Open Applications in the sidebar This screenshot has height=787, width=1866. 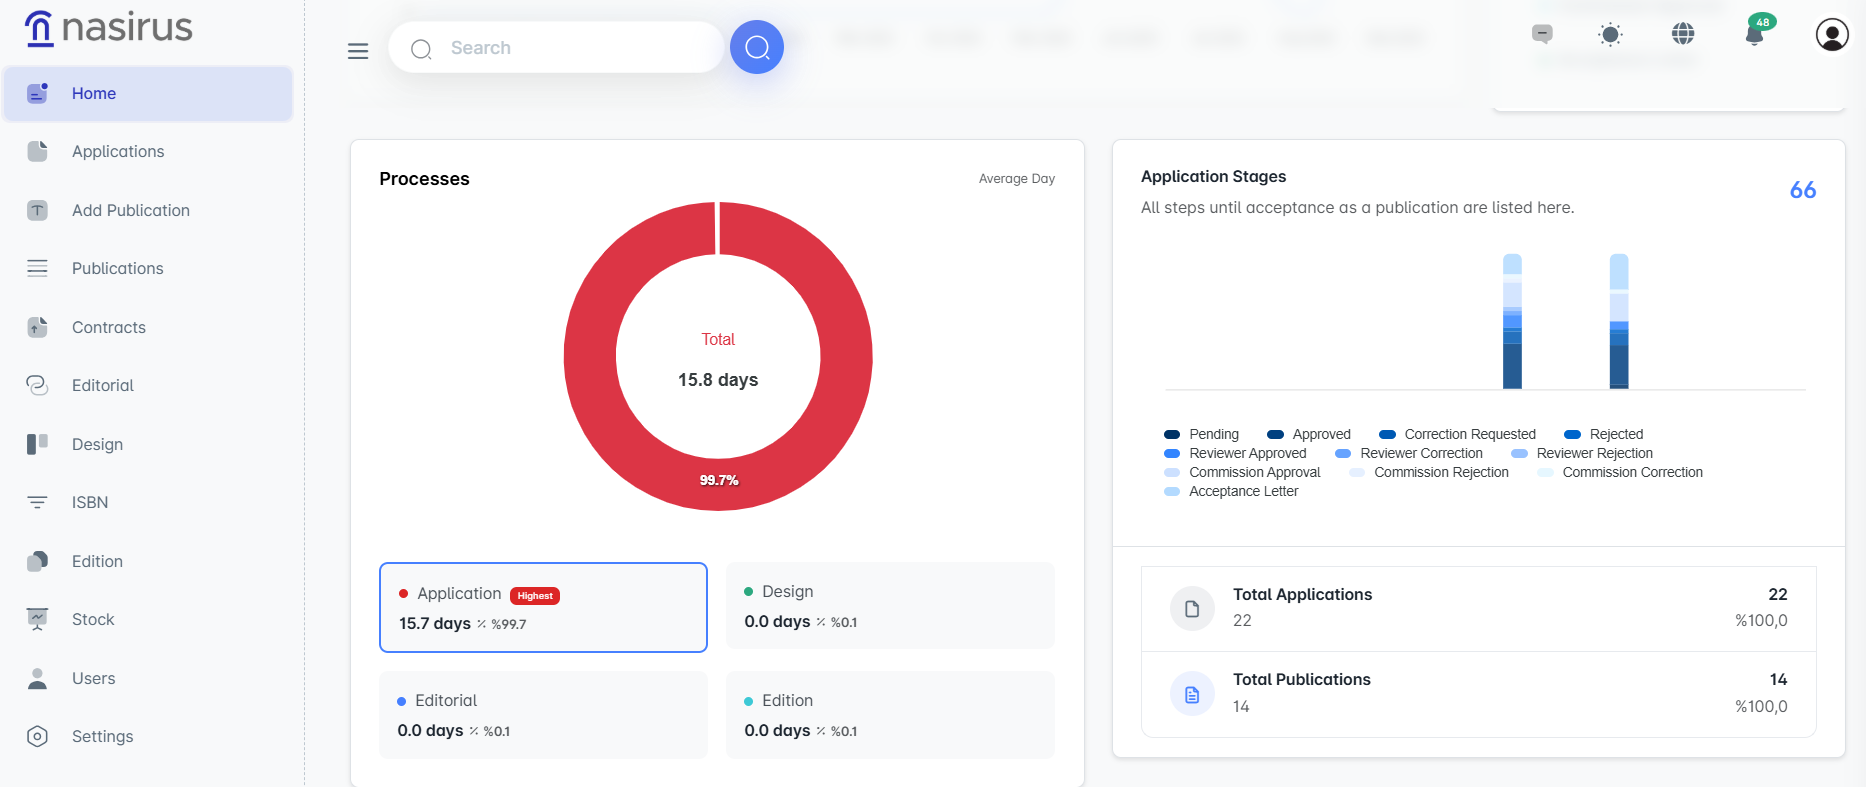pyautogui.click(x=118, y=152)
